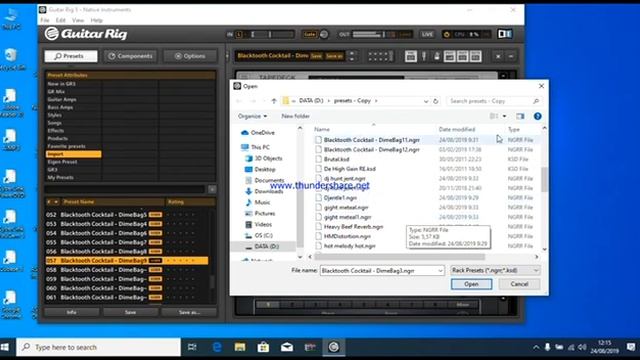Click the Search presets - Copy field
Viewport: 640px width, 360px height.
coord(494,101)
